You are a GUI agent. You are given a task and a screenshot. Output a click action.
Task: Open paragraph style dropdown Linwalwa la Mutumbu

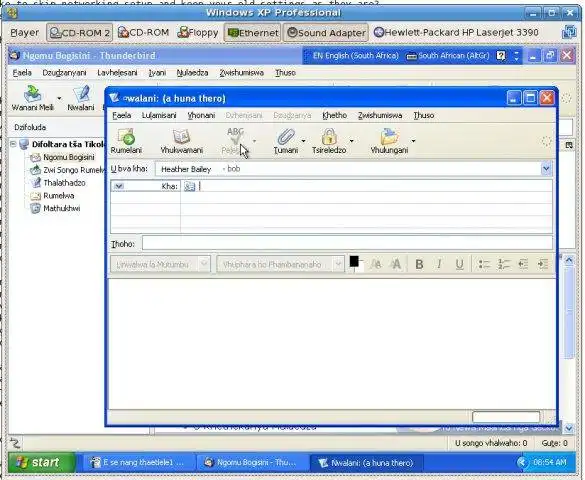[160, 264]
